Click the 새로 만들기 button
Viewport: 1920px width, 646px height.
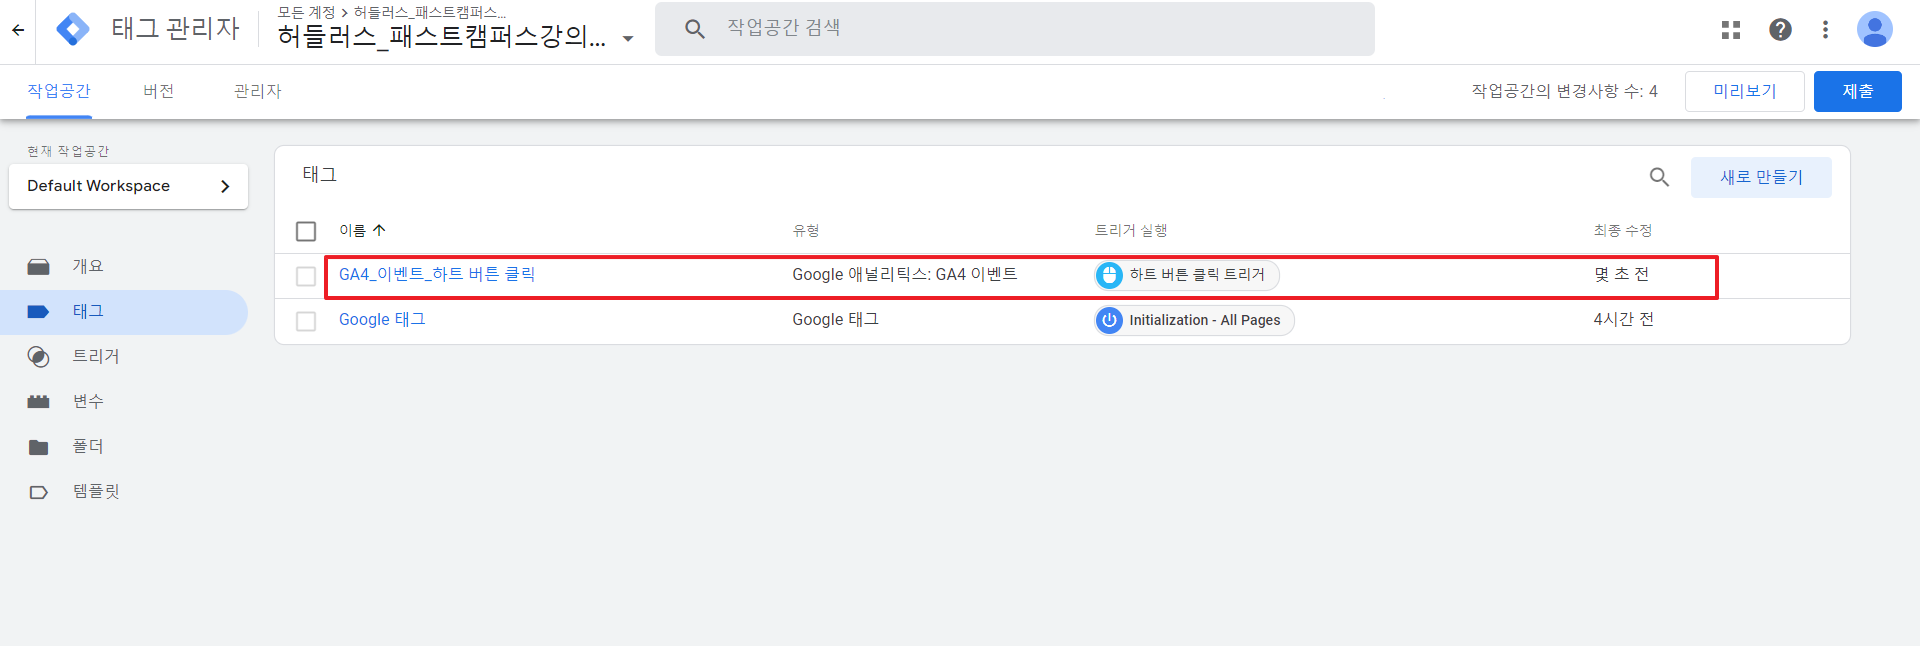pos(1761,177)
